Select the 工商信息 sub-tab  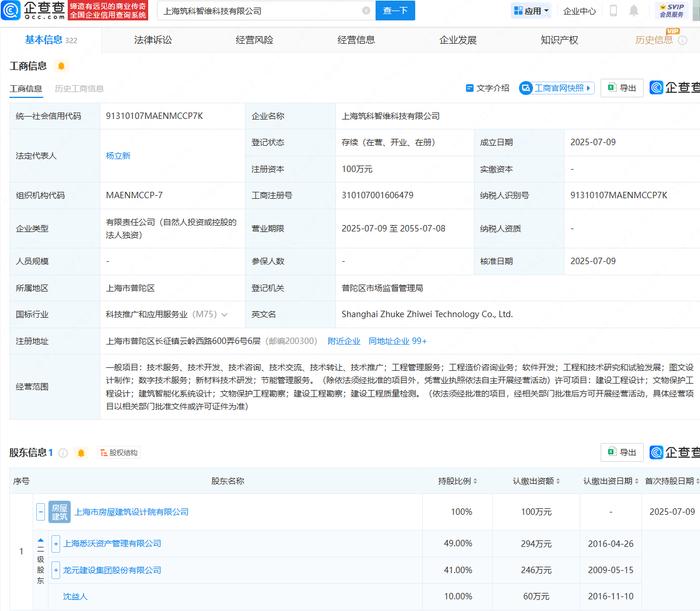[x=26, y=88]
